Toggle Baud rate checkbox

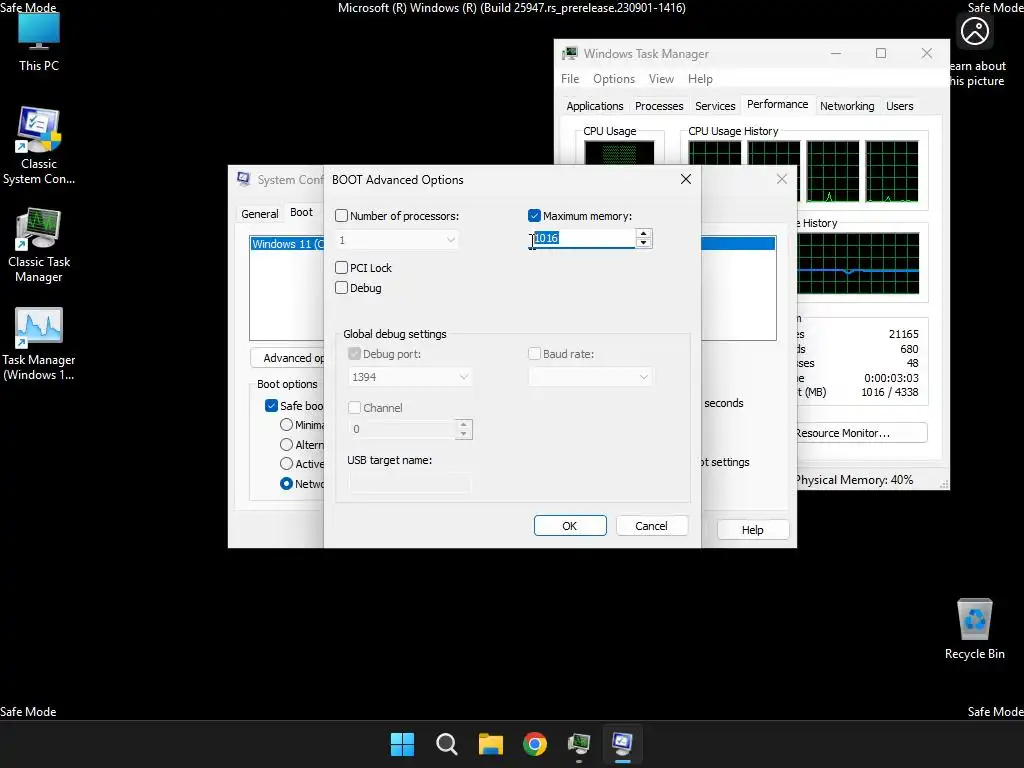tap(534, 354)
